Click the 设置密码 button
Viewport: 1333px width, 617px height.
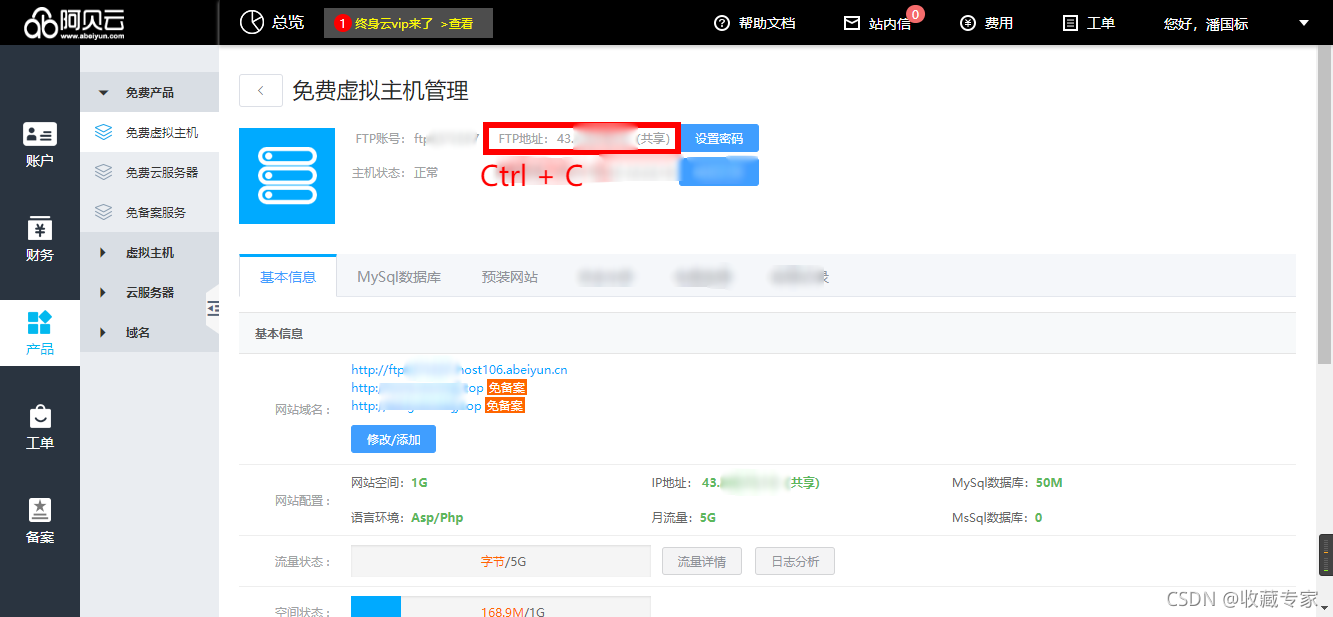point(719,139)
